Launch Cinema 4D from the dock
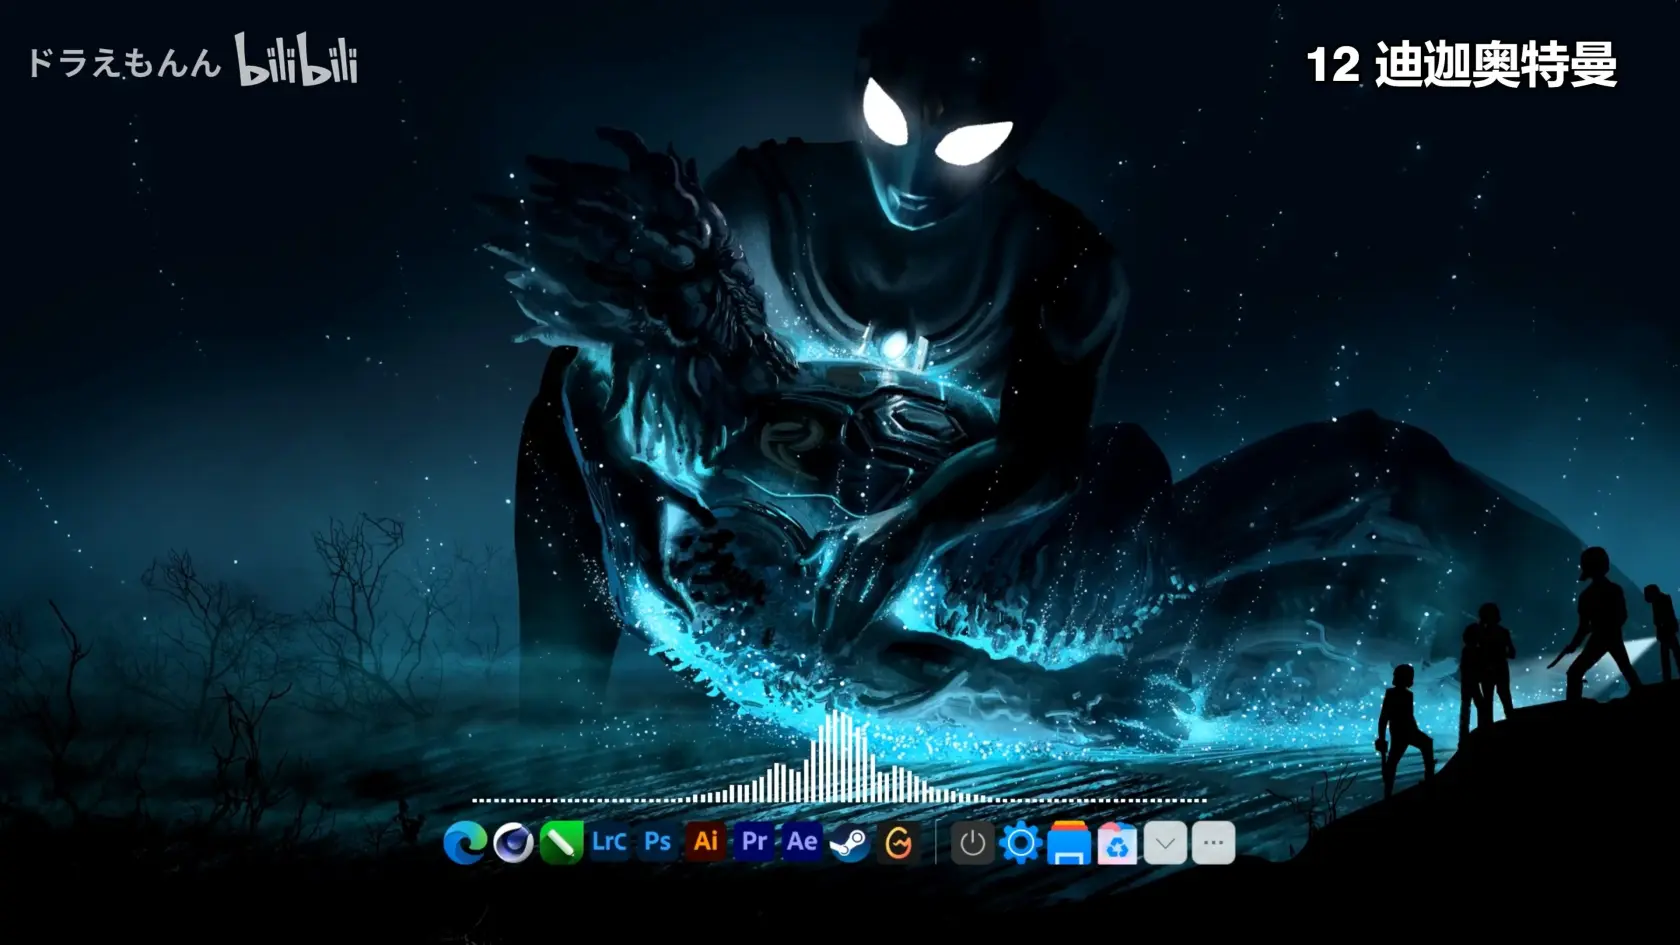This screenshot has width=1680, height=945. coord(513,843)
